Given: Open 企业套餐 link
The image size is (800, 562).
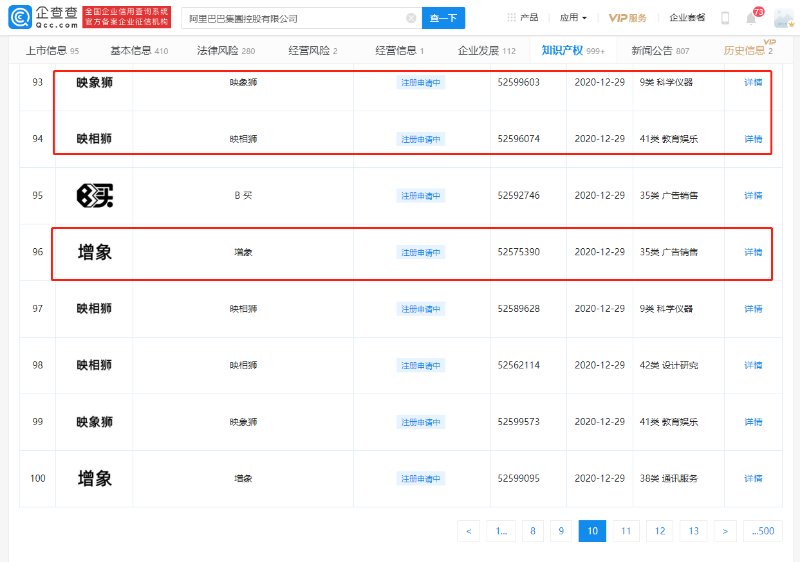Looking at the screenshot, I should [x=687, y=17].
